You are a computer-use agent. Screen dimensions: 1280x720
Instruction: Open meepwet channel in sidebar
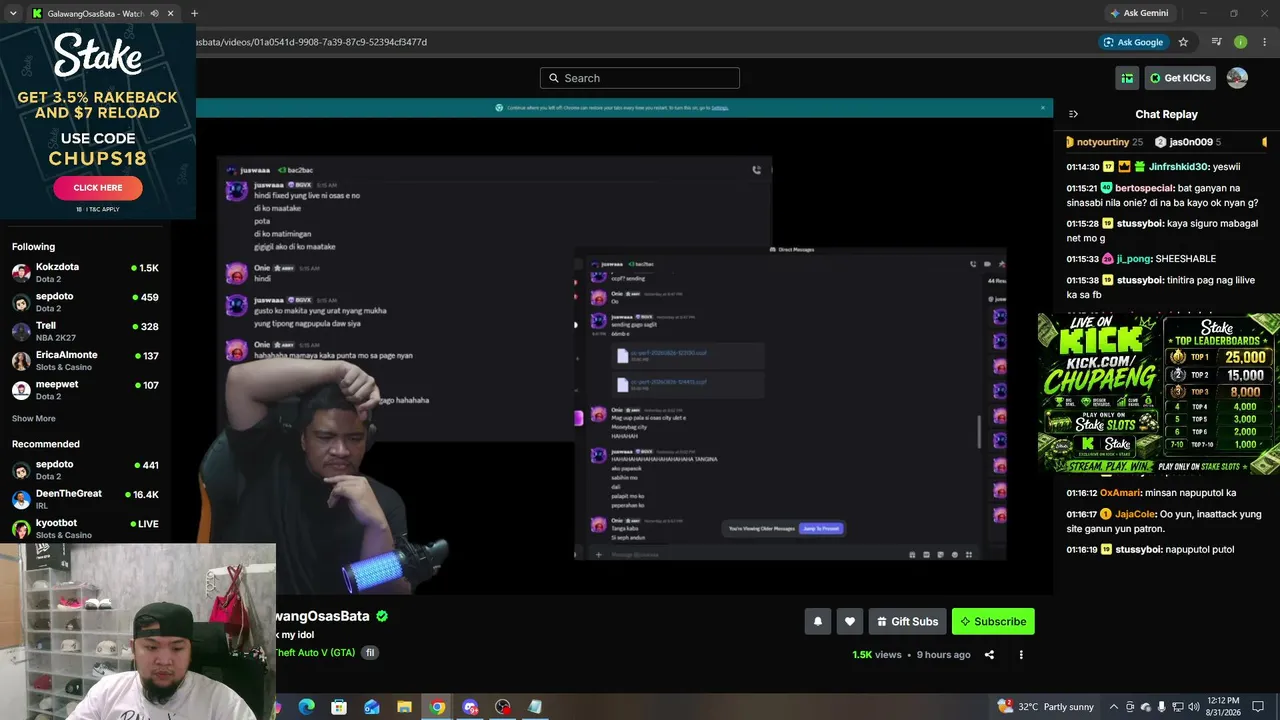tap(85, 389)
